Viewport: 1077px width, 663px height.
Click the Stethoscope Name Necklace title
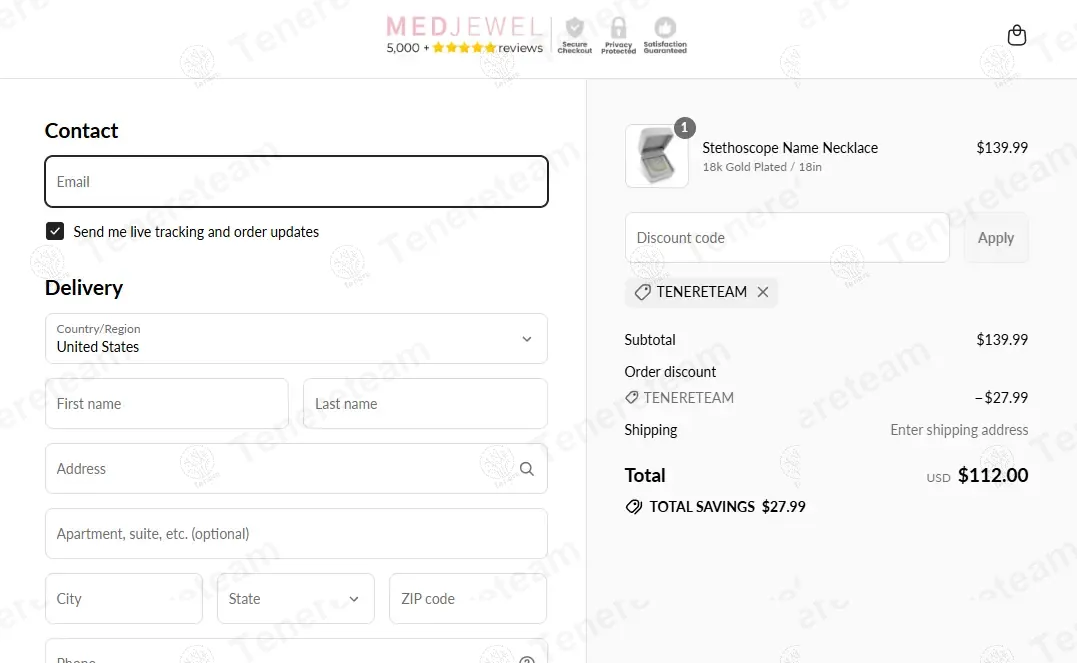coord(790,148)
